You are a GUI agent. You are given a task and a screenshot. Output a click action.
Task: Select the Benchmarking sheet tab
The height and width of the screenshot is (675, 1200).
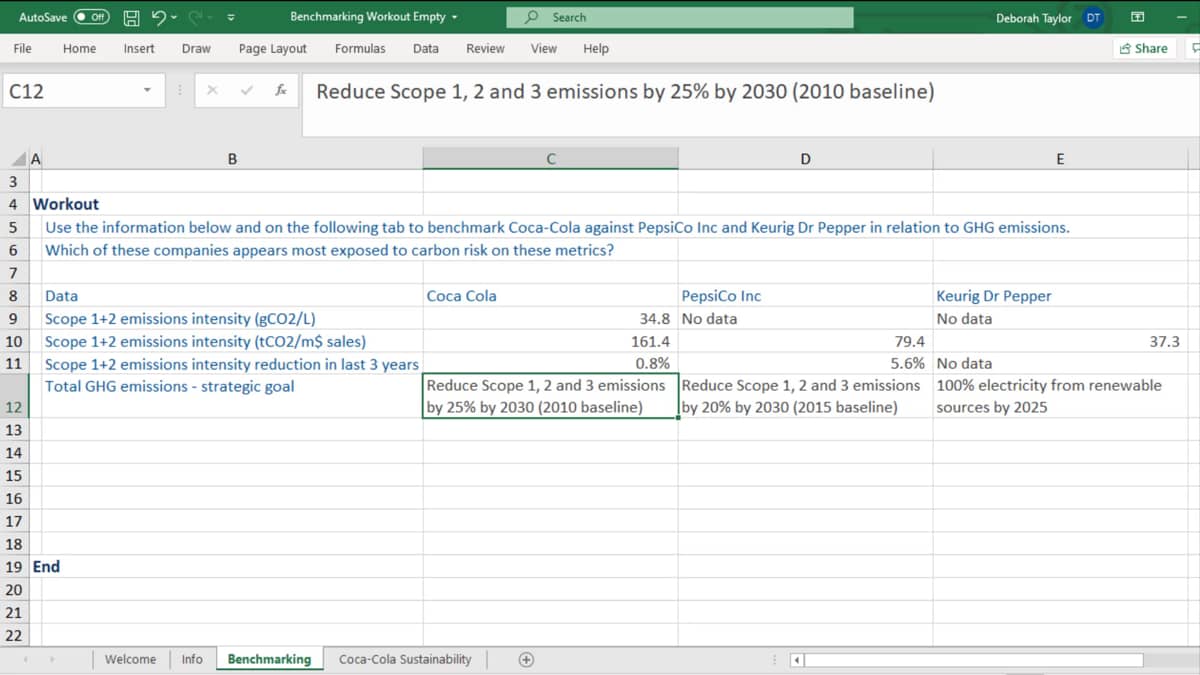tap(269, 659)
